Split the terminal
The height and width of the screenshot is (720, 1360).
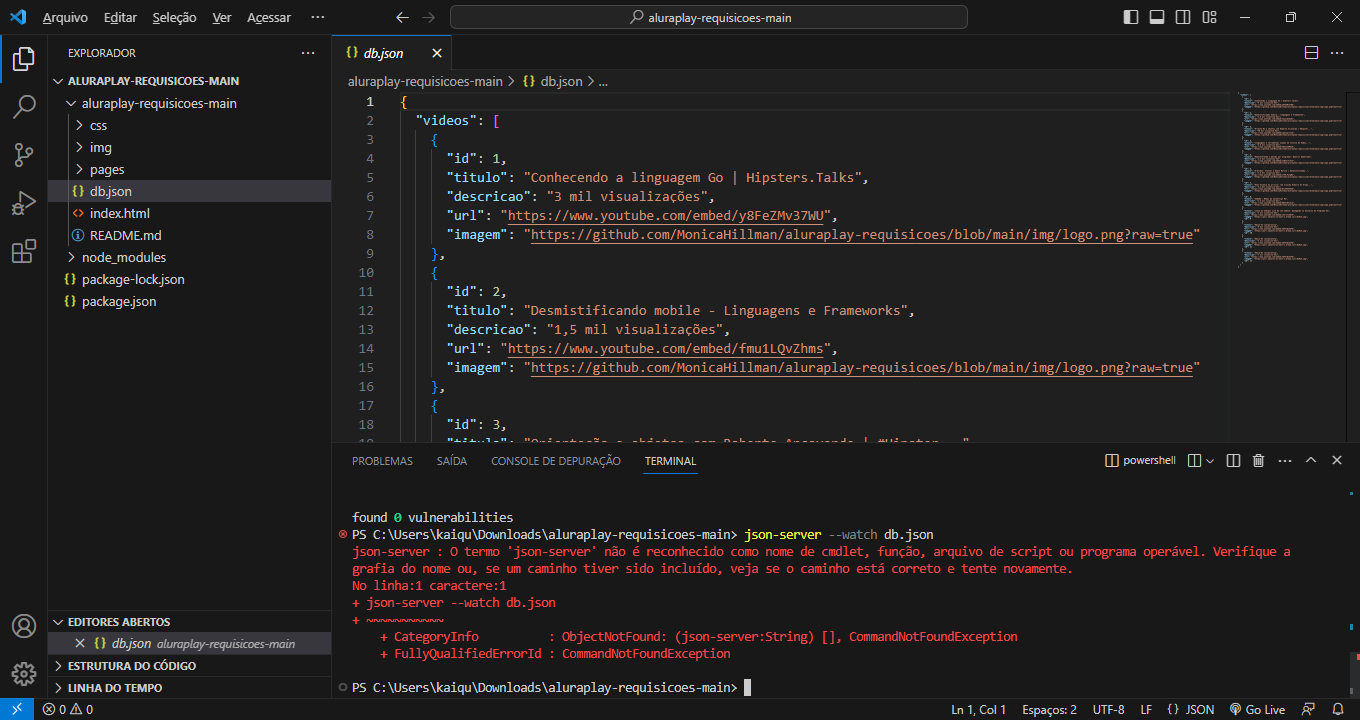1233,461
